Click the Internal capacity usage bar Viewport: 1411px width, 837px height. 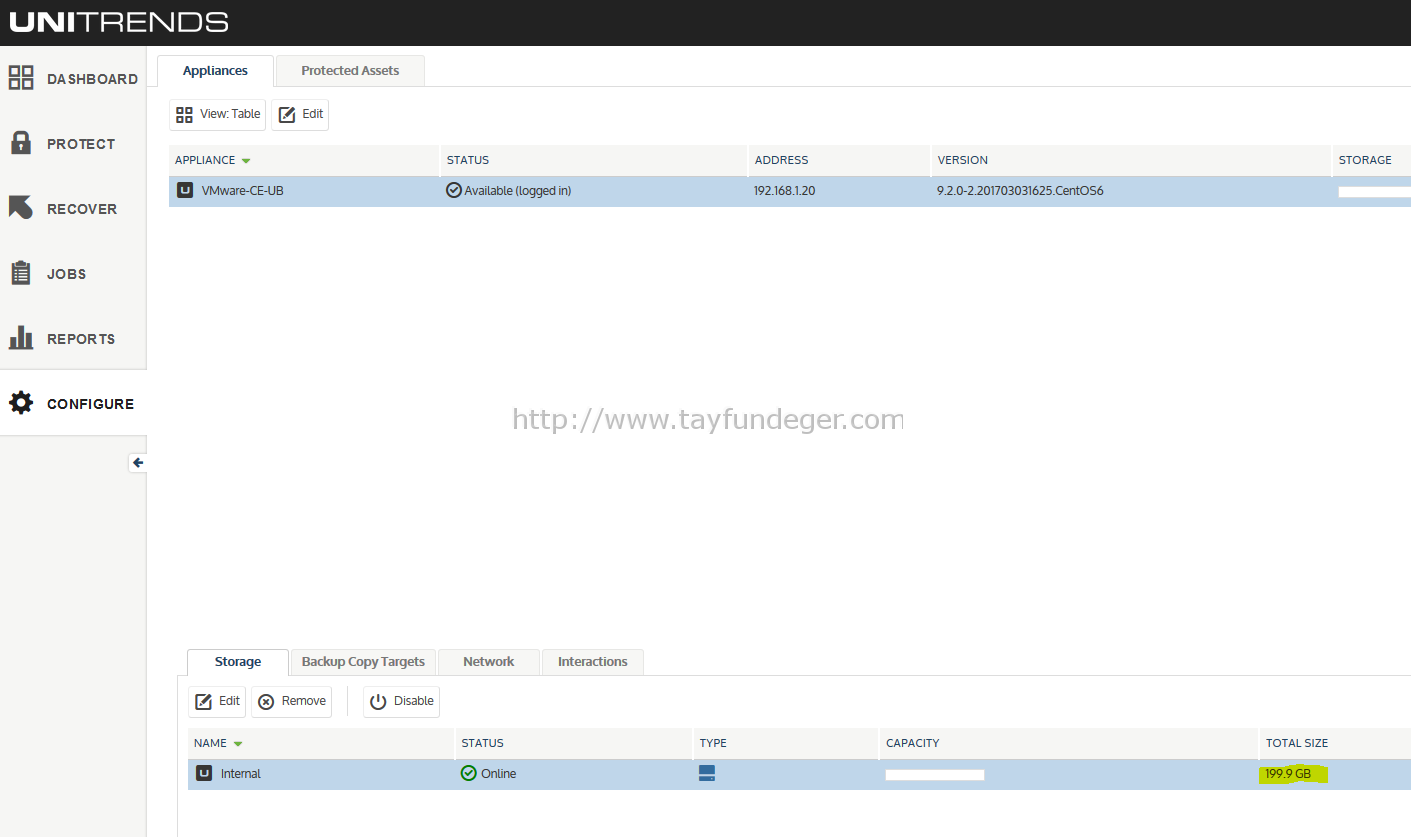935,775
